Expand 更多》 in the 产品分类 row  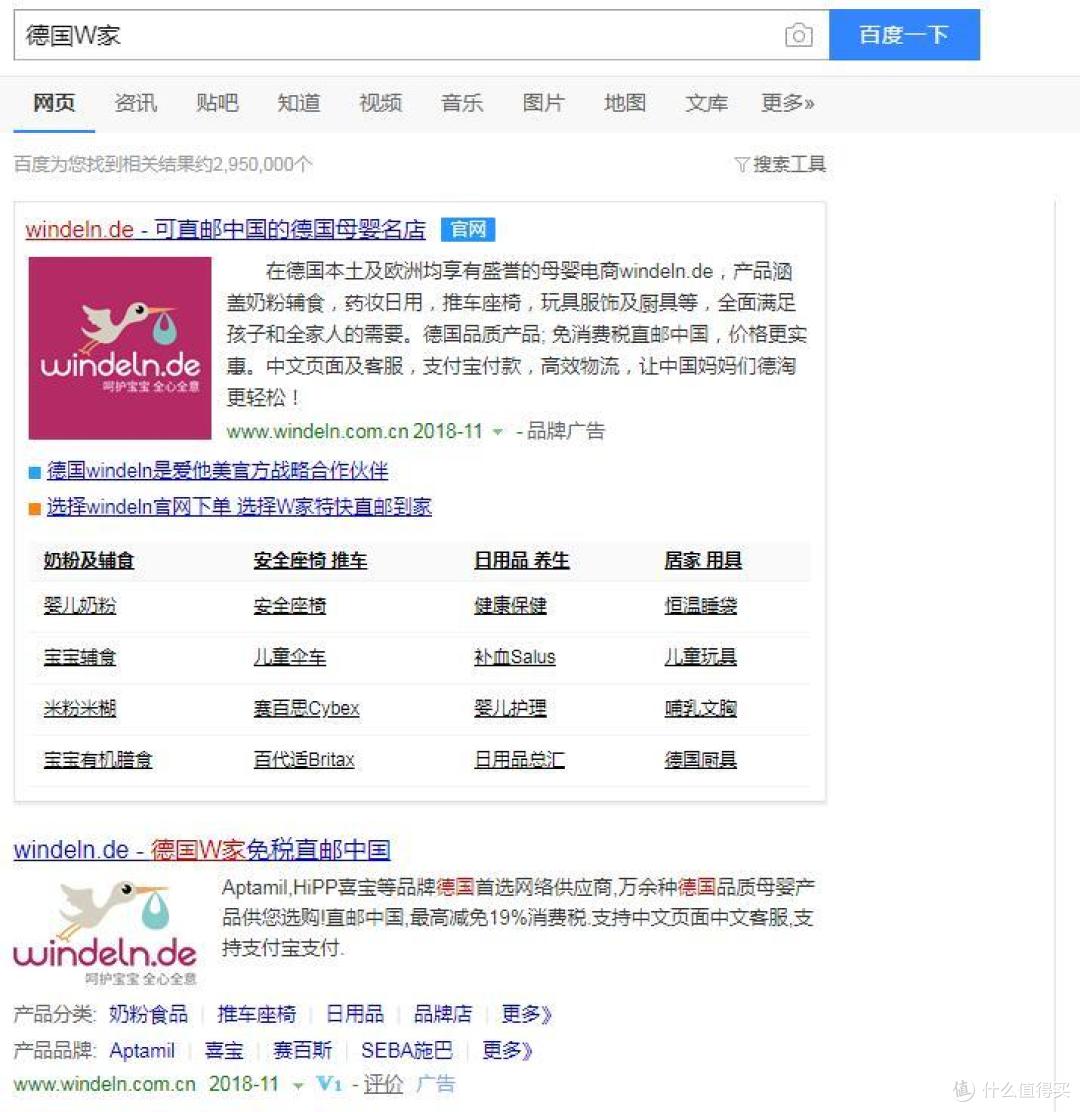526,1014
